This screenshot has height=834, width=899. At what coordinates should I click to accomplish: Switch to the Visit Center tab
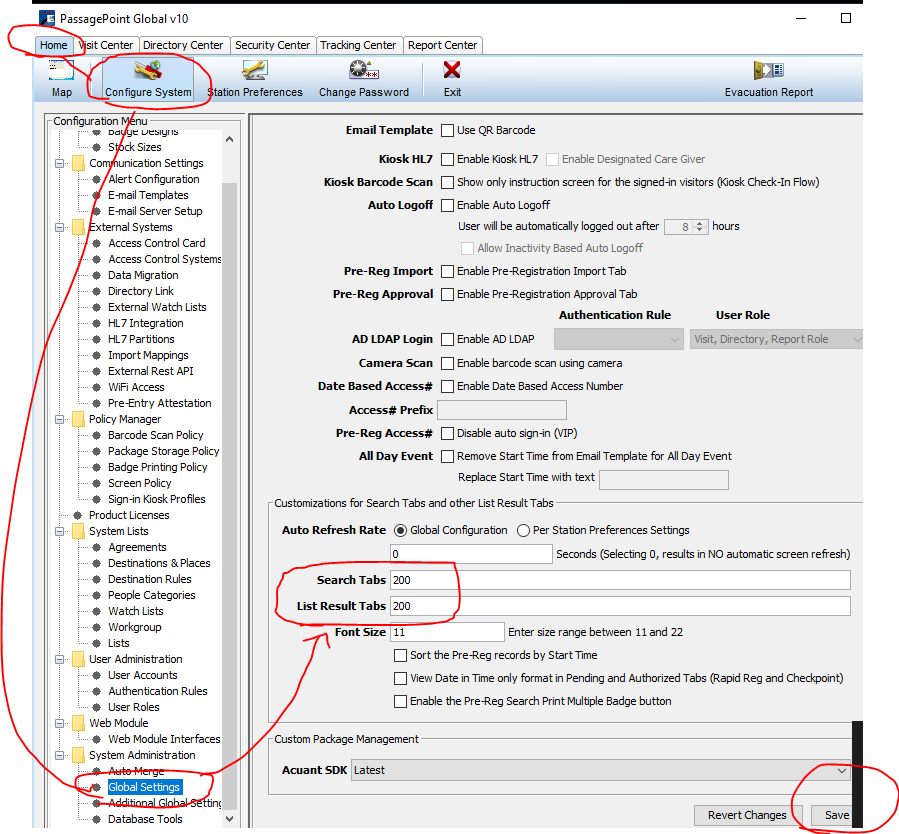(105, 45)
